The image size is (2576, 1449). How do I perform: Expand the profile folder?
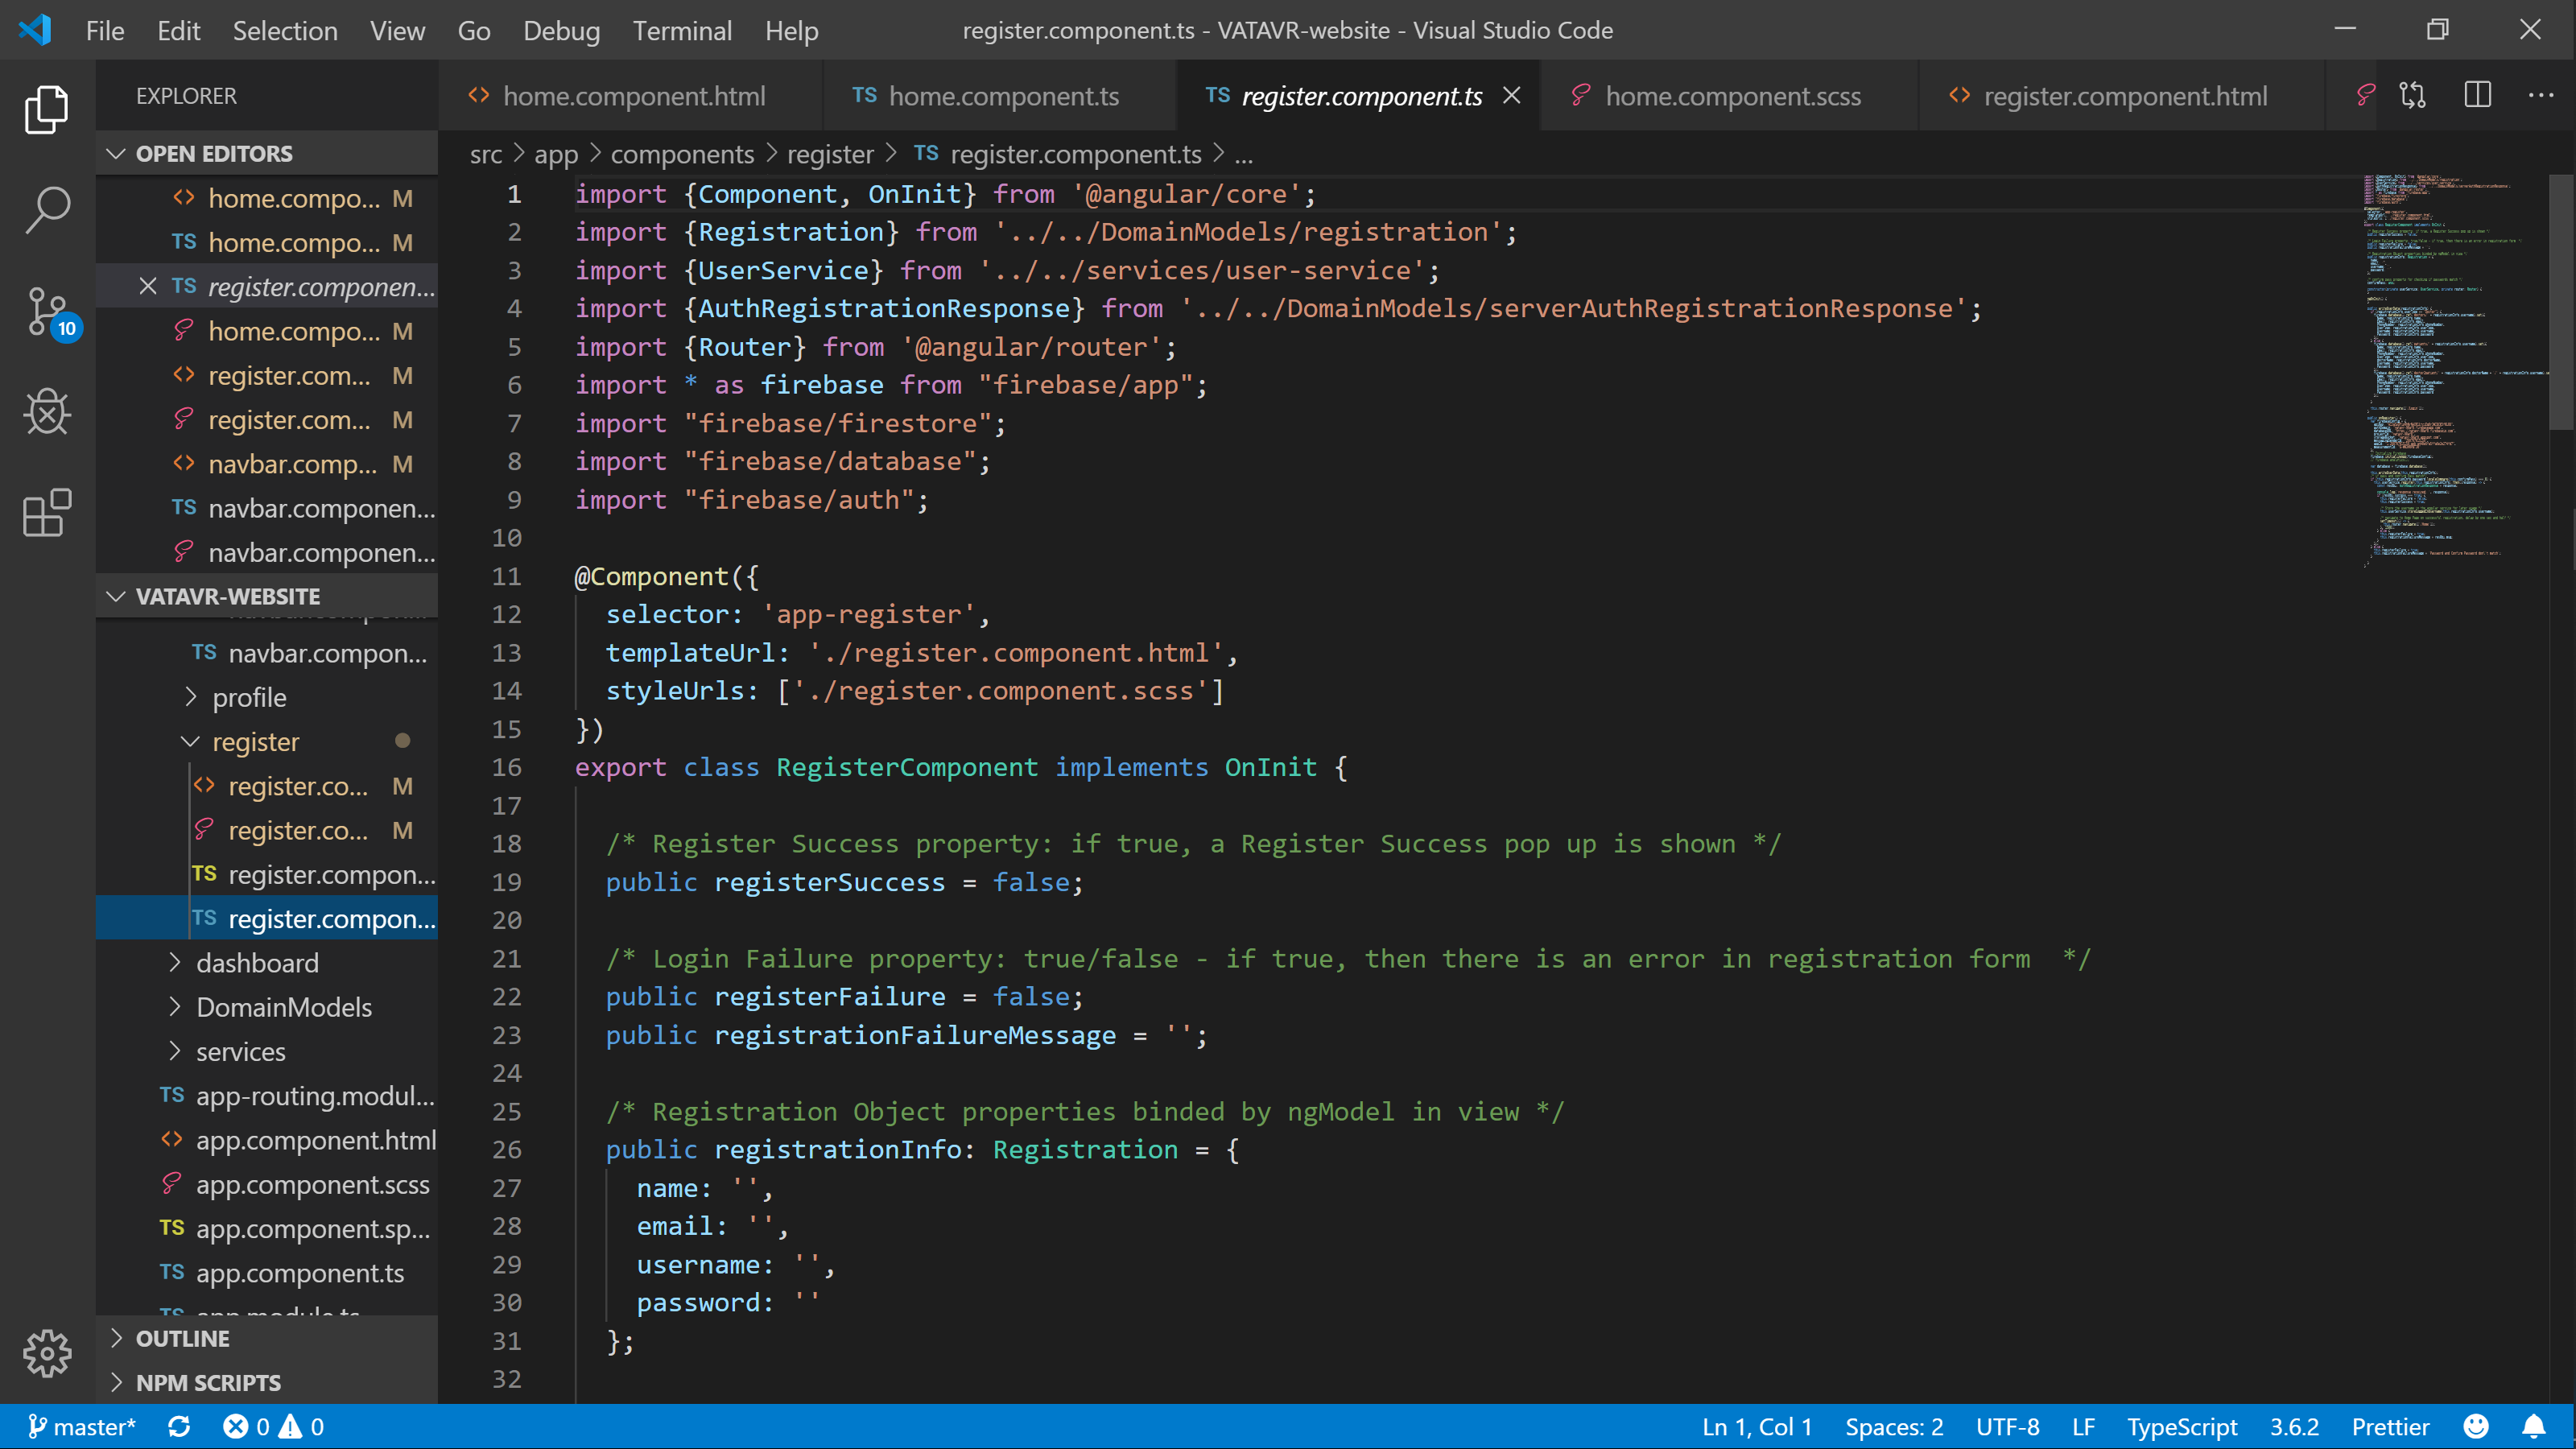tap(248, 697)
